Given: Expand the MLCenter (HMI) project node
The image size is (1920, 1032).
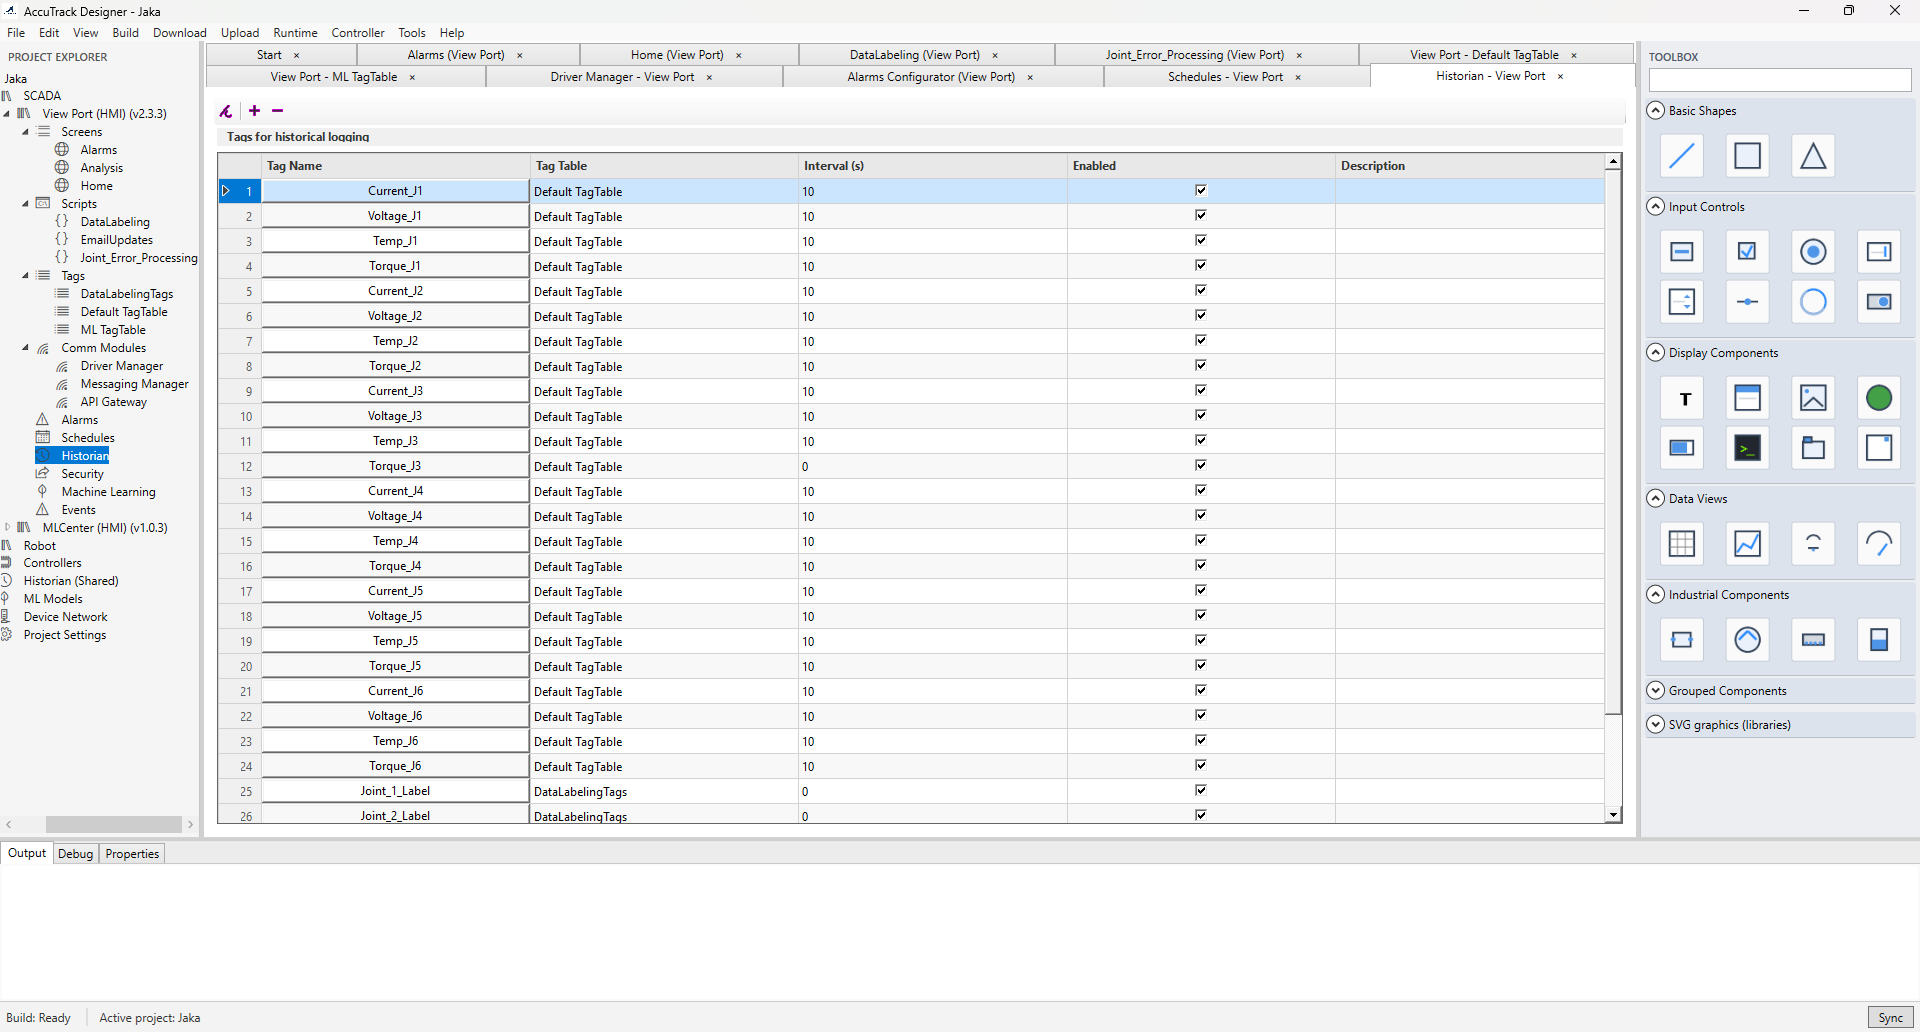Looking at the screenshot, I should click(x=8, y=528).
